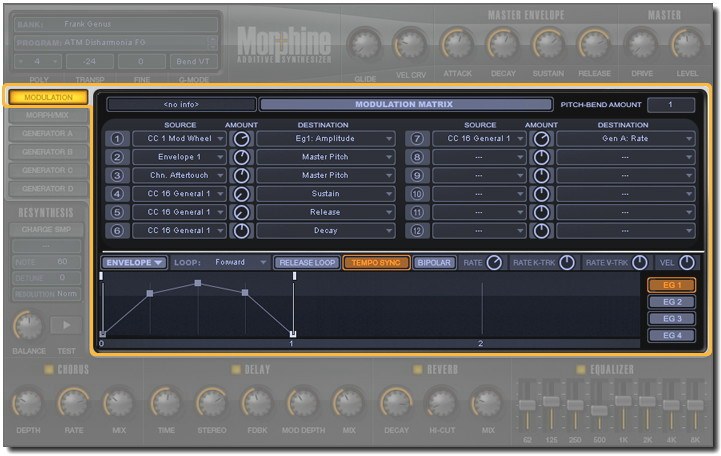Click the reverb HI-CUT knob

[442, 403]
